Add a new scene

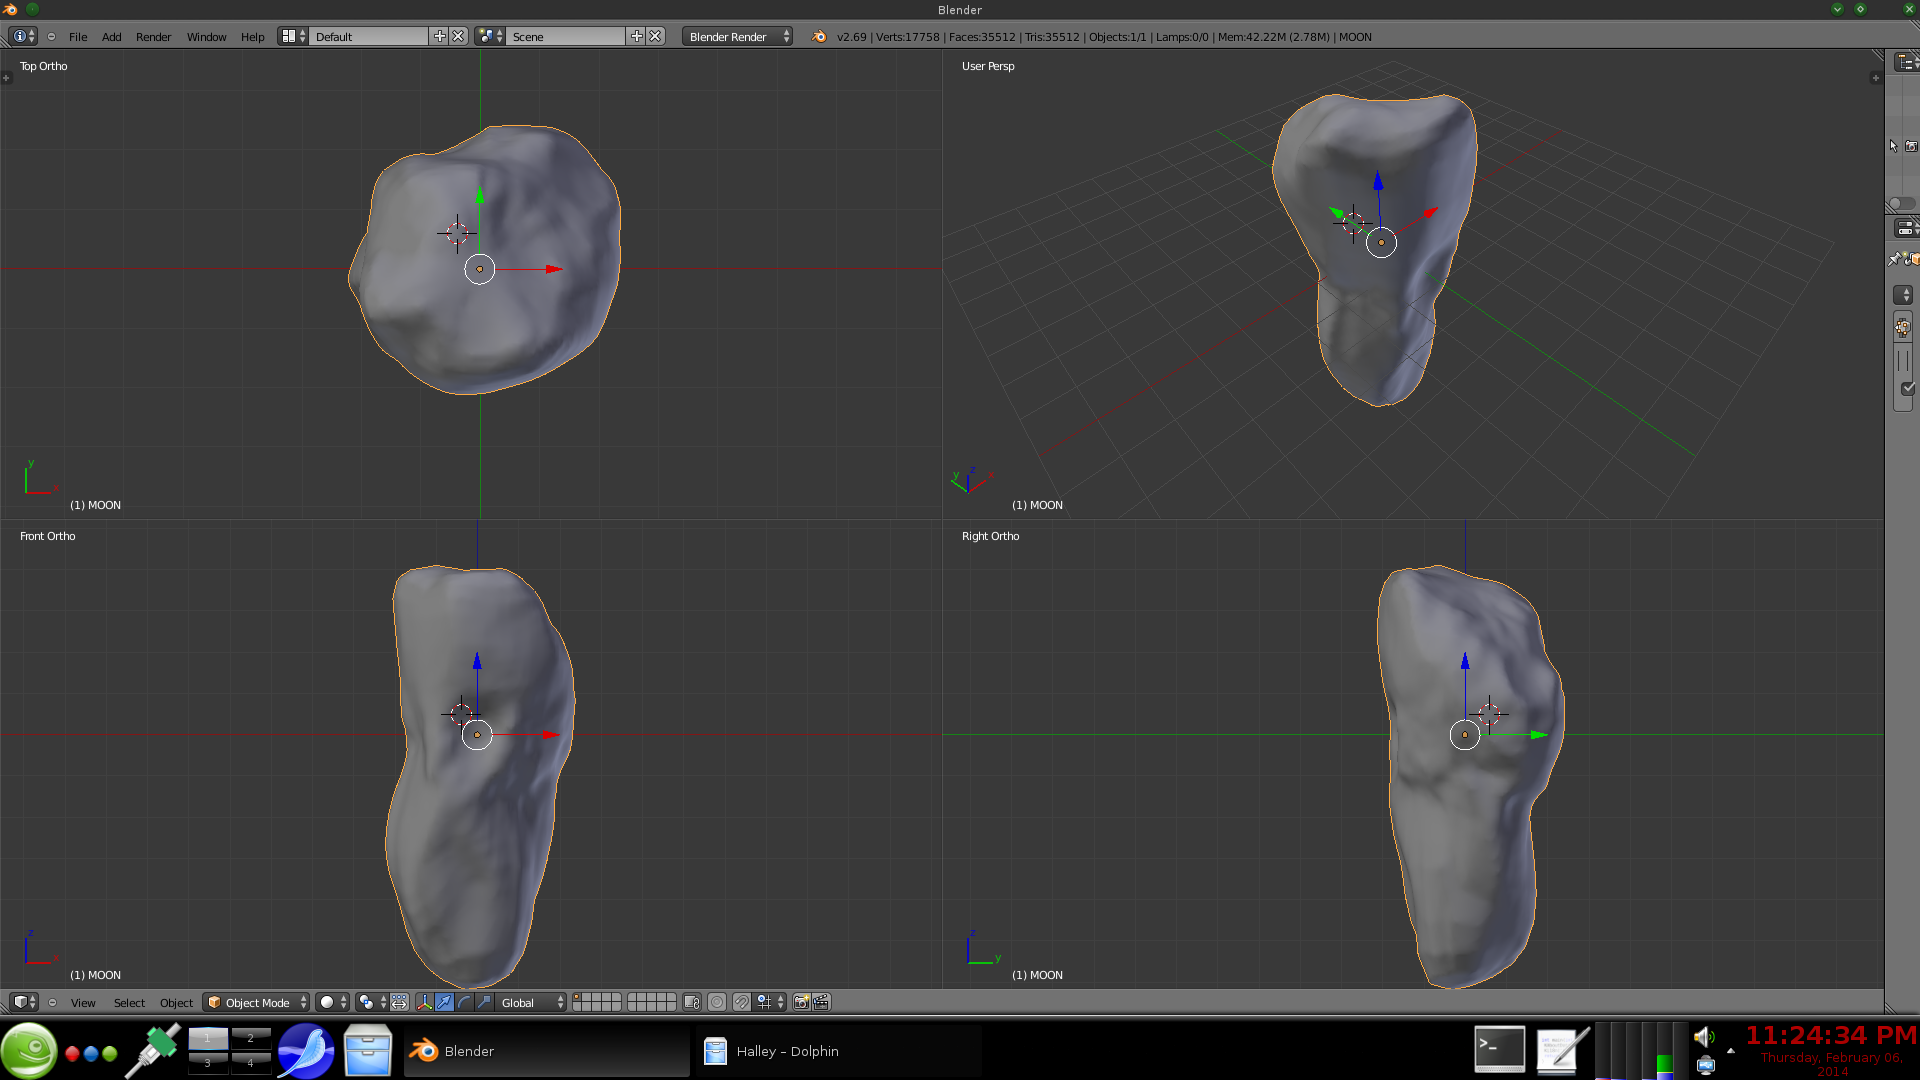click(636, 36)
